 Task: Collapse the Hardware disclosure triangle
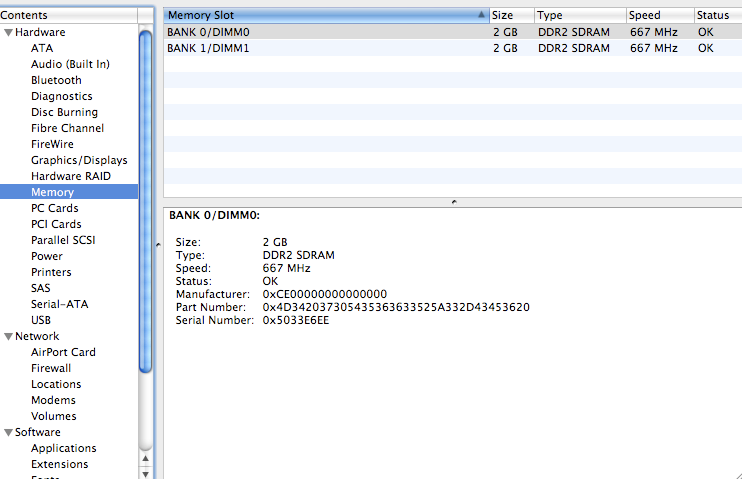pos(8,32)
